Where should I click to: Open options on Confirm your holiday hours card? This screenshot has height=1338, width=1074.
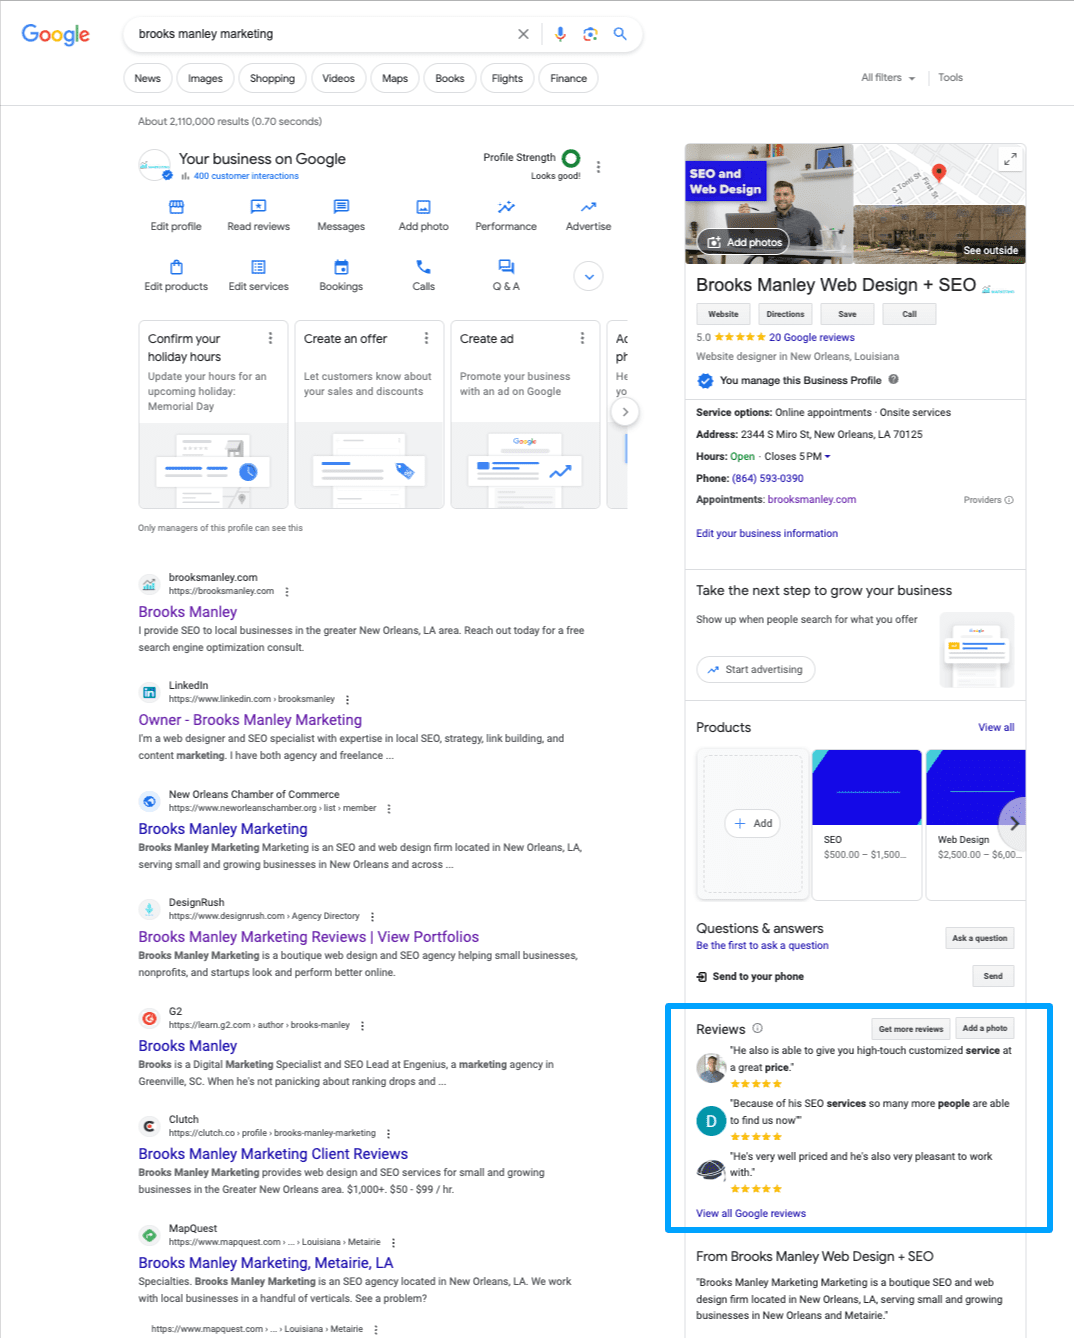coord(270,339)
